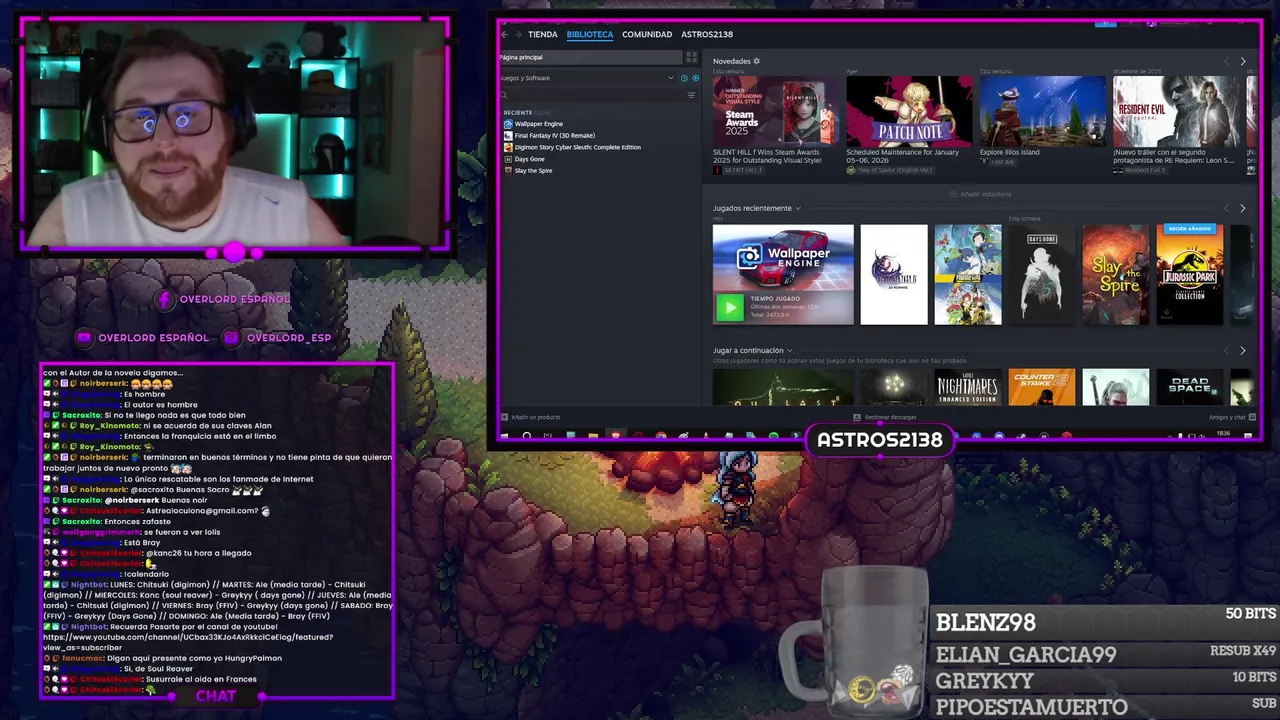This screenshot has height=720, width=1280.
Task: Toggle the recent activity clock filter
Action: click(684, 78)
